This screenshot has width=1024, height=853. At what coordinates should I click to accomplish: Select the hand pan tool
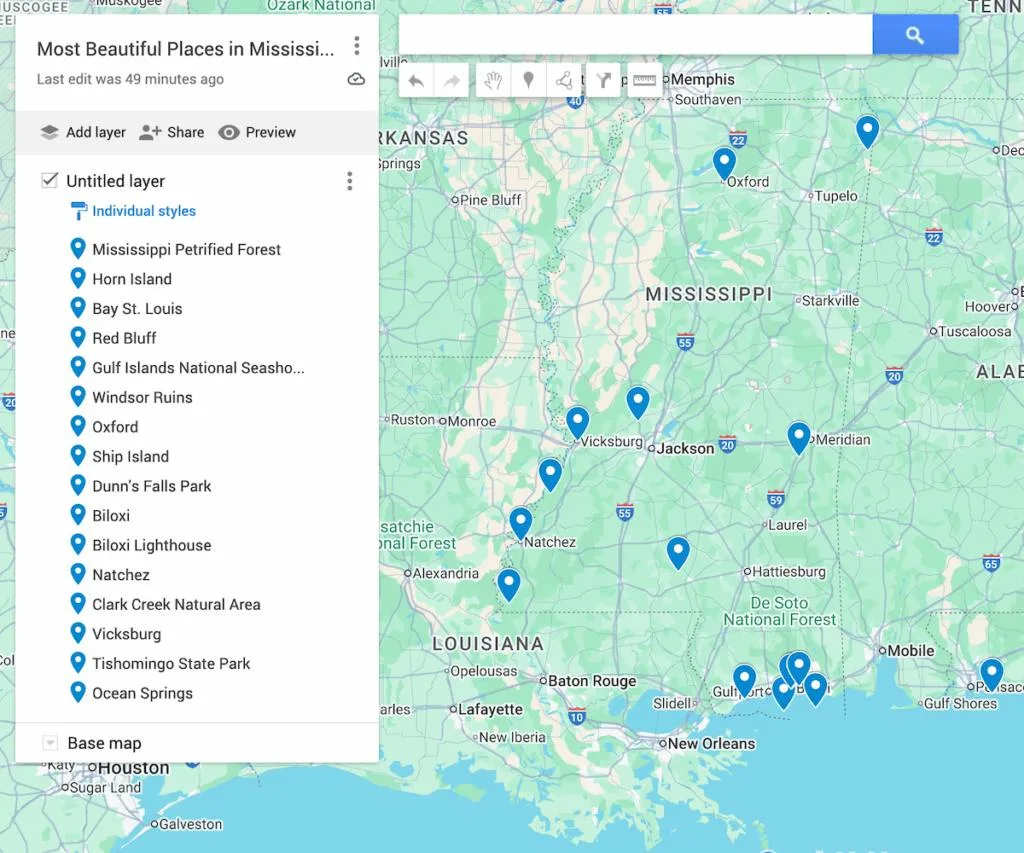tap(493, 81)
